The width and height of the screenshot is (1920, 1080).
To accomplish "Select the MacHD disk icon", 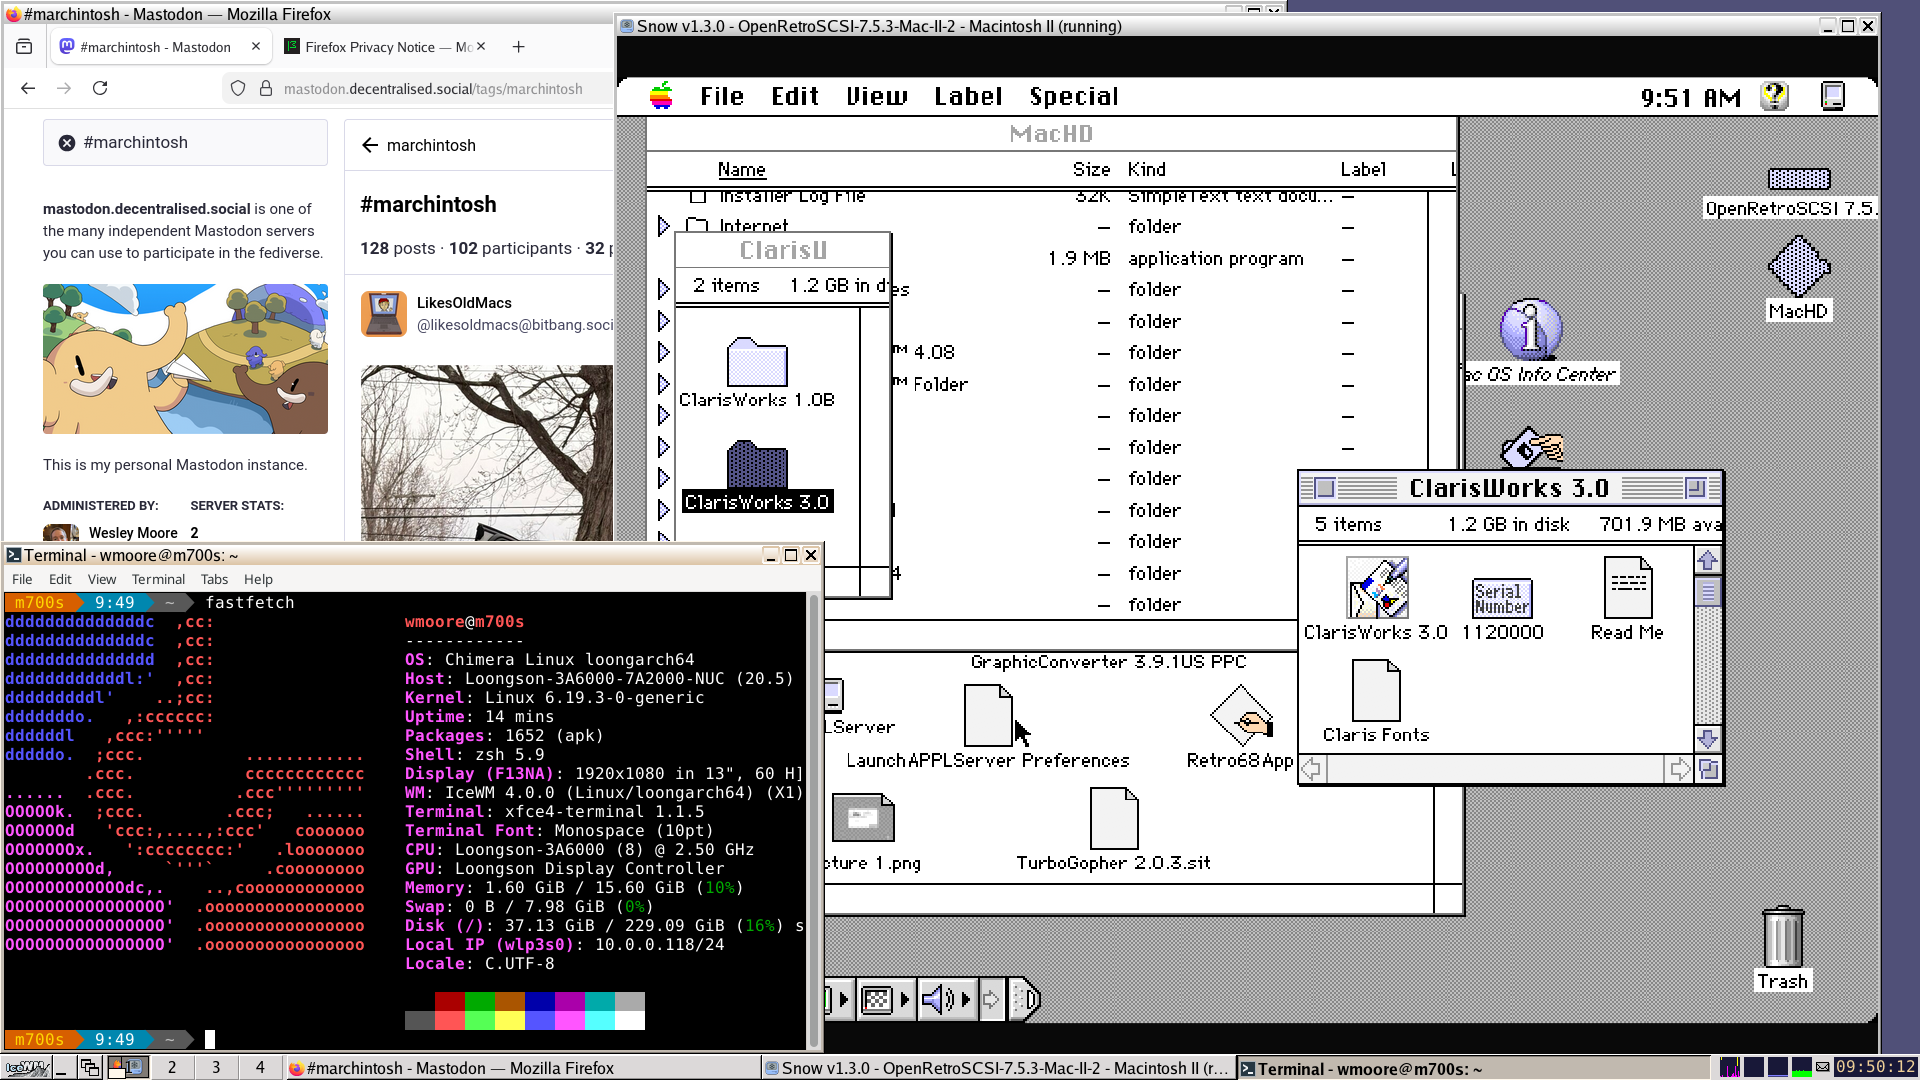I will (1797, 267).
